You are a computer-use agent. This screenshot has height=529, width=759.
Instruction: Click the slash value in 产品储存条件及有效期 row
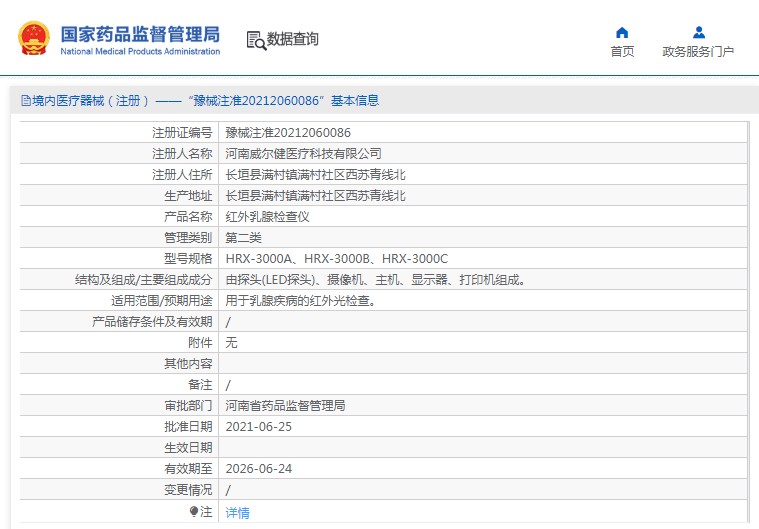pyautogui.click(x=228, y=322)
